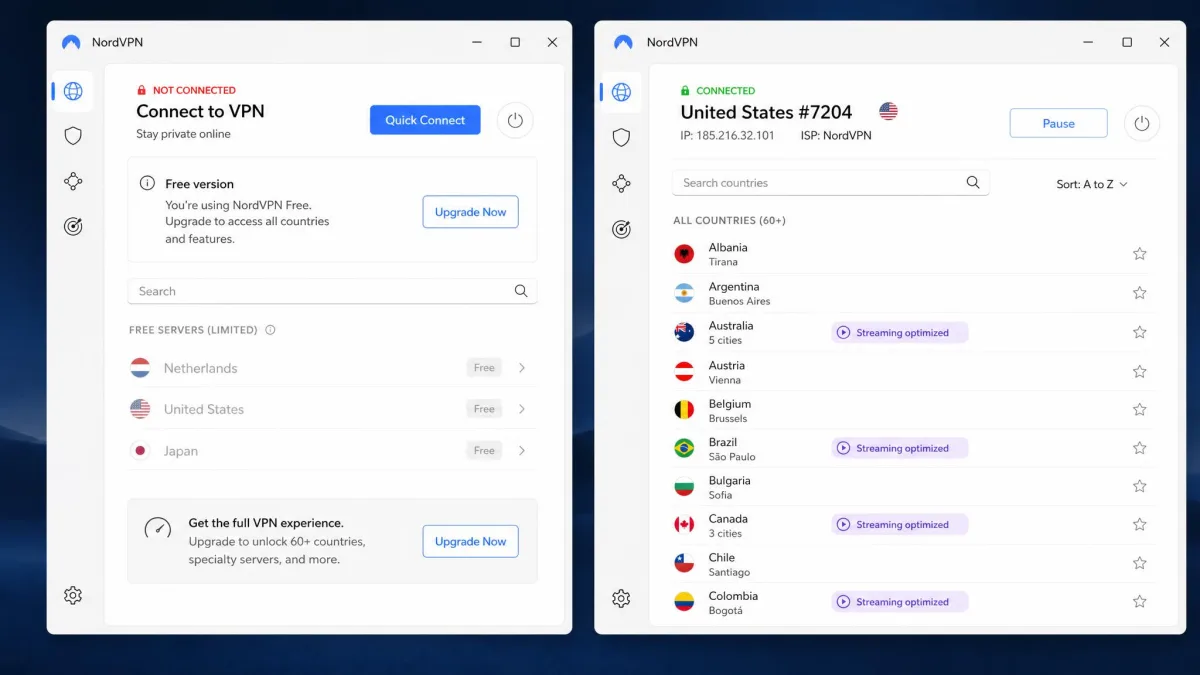The image size is (1200, 675).
Task: Click Upgrade Now in full VPN experience card
Action: 470,541
